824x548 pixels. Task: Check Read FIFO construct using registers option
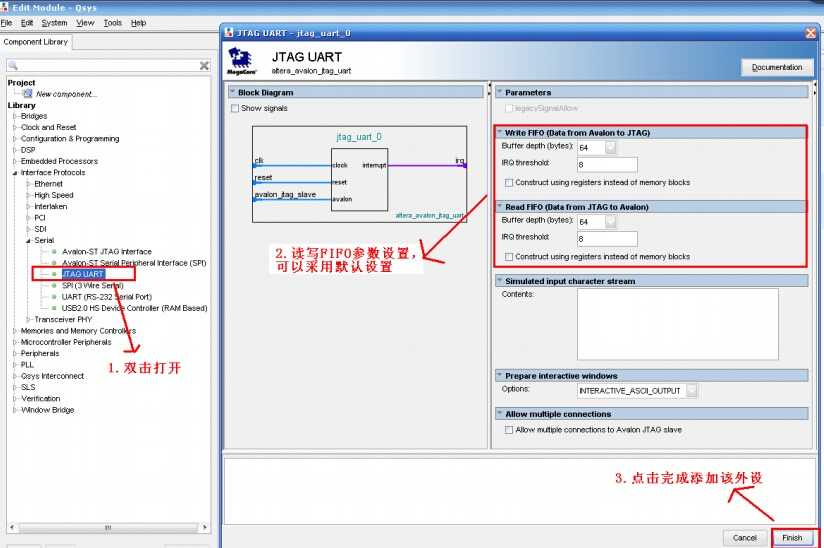pos(509,257)
